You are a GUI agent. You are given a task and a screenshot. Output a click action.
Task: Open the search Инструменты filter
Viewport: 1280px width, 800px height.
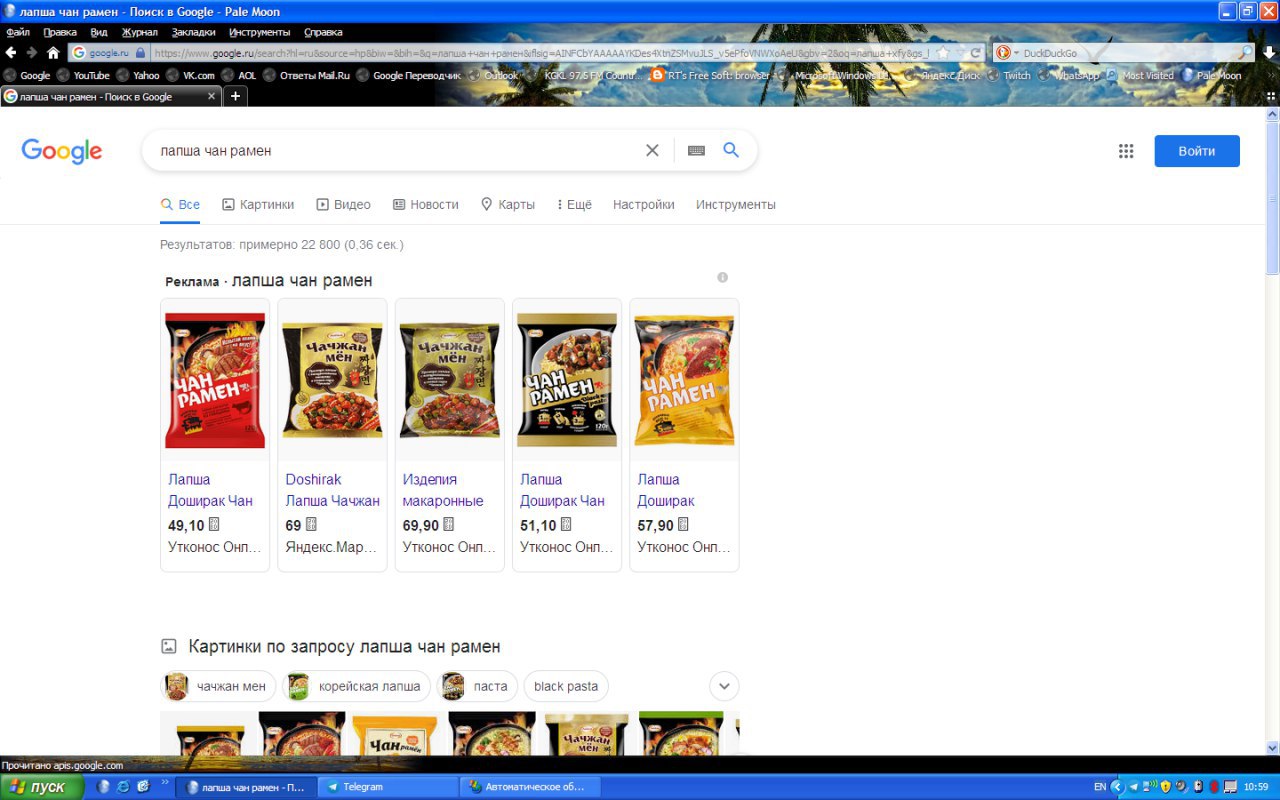(736, 204)
